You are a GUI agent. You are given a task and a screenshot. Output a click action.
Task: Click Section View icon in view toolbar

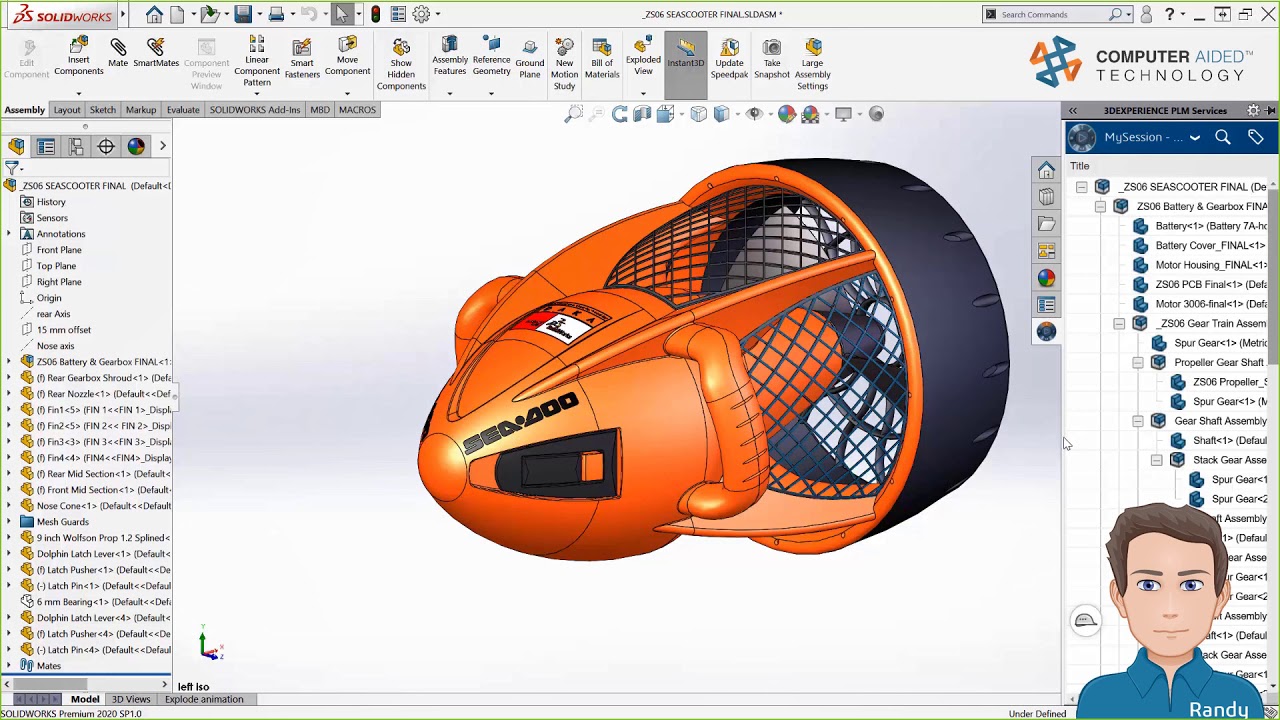coord(643,114)
